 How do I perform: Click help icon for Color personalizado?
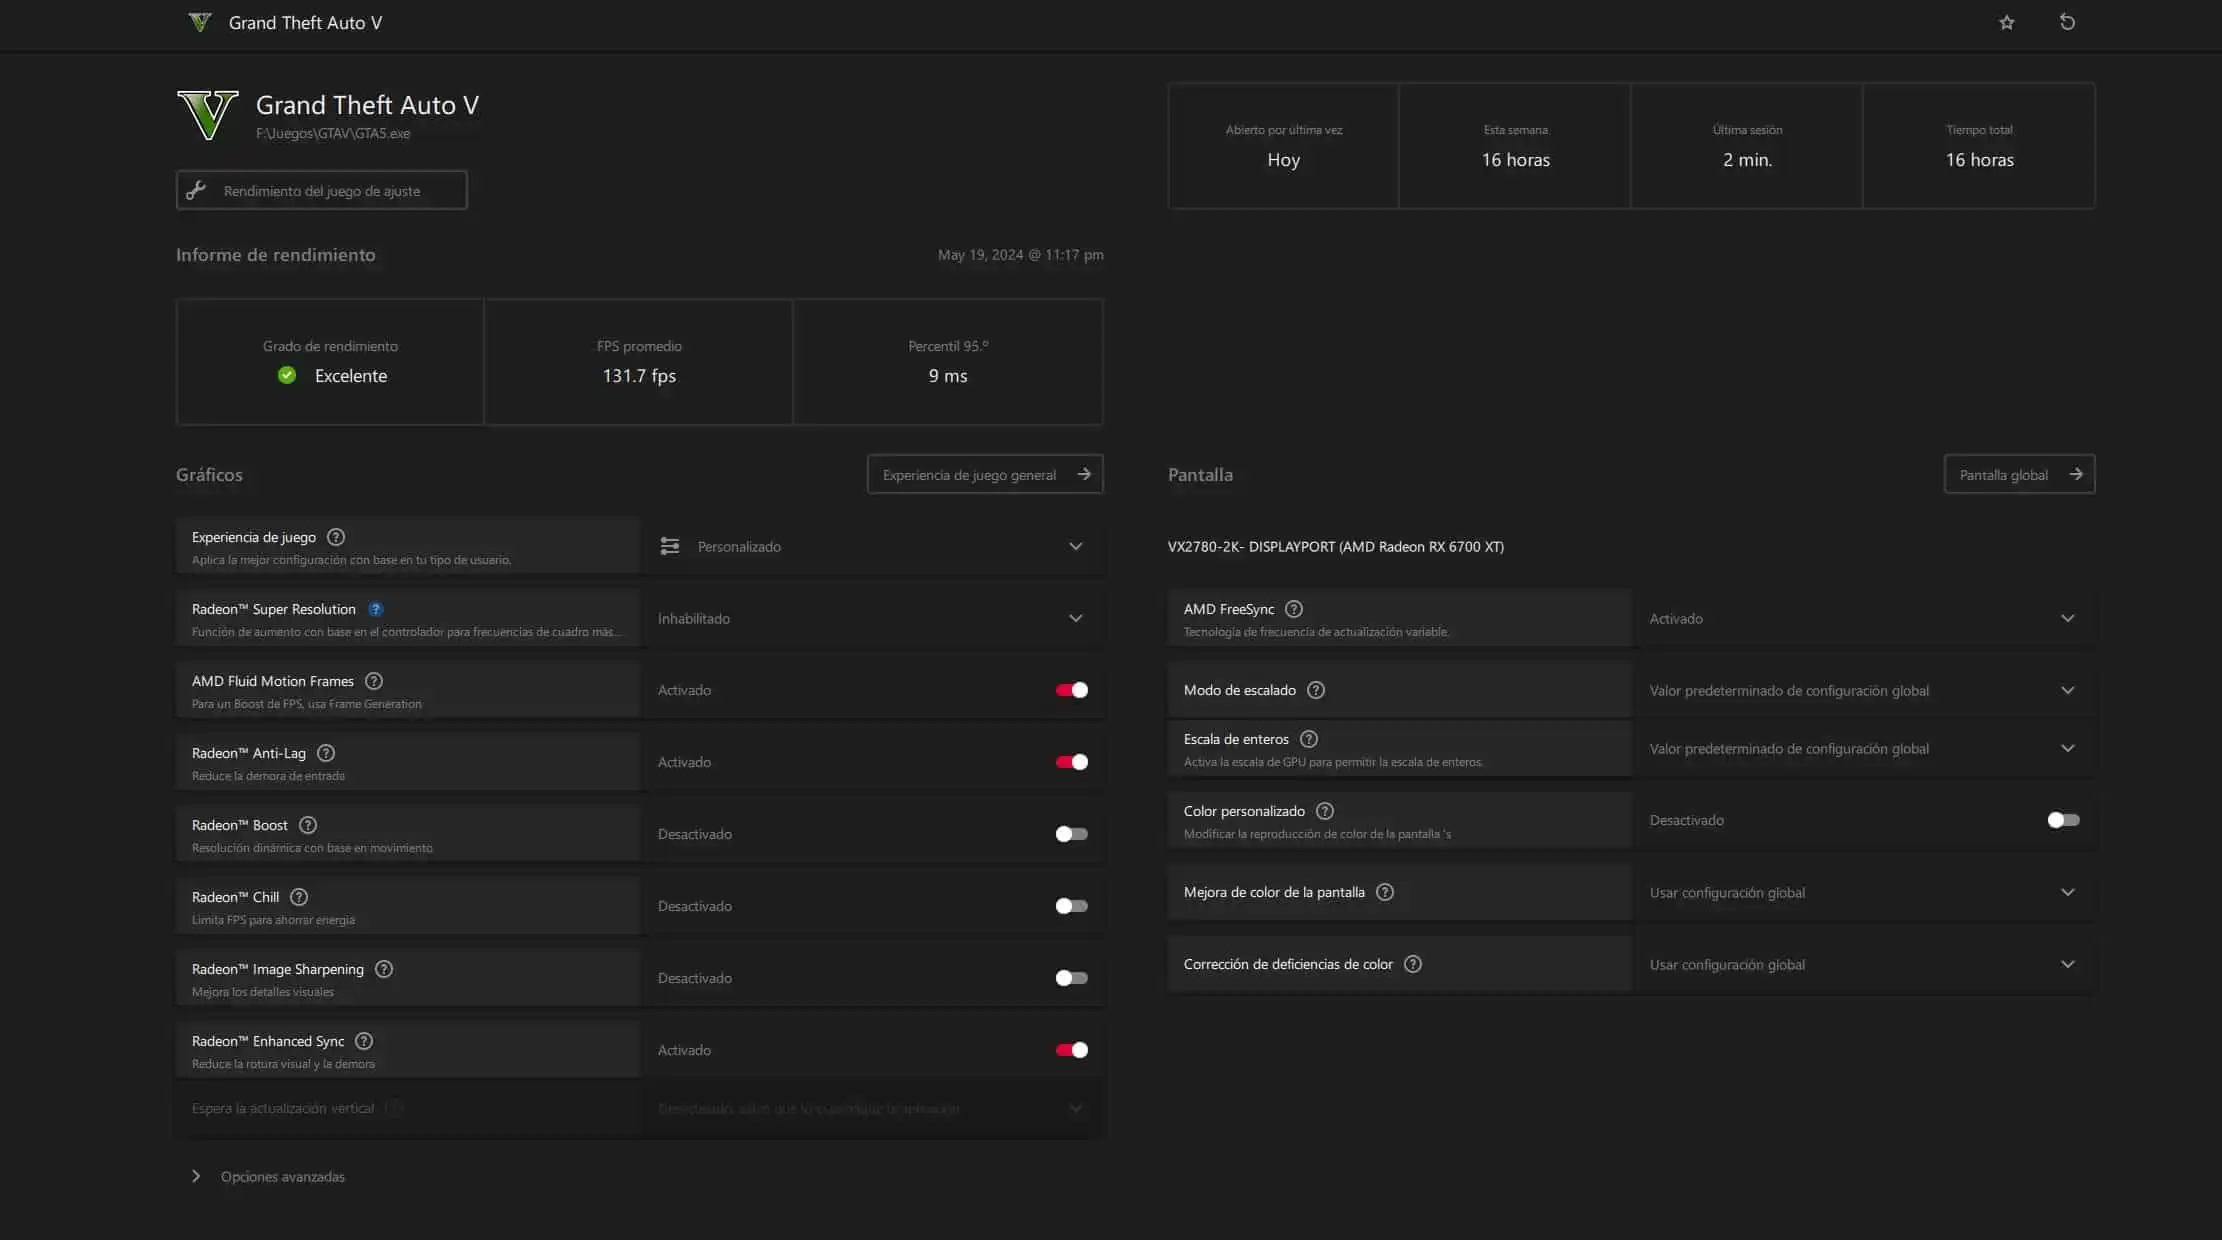point(1325,811)
